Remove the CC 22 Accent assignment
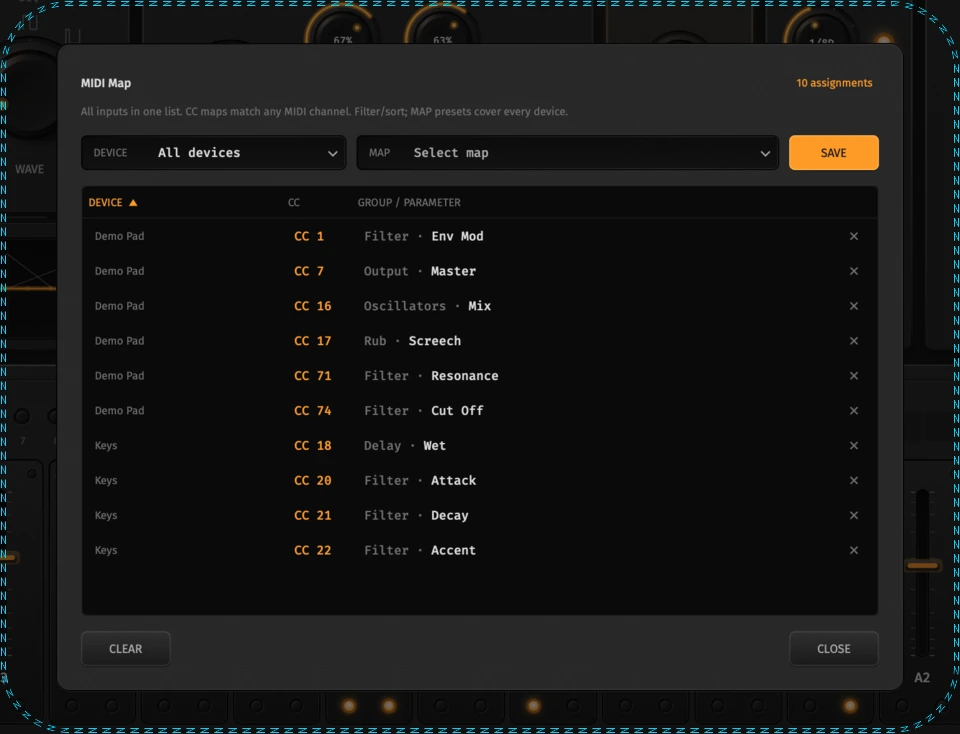 853,550
